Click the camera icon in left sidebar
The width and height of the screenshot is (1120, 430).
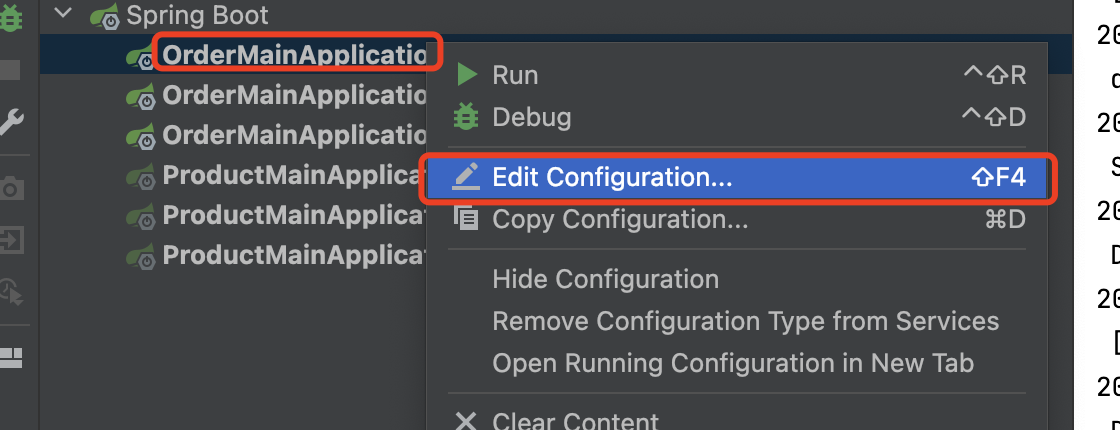[x=11, y=188]
